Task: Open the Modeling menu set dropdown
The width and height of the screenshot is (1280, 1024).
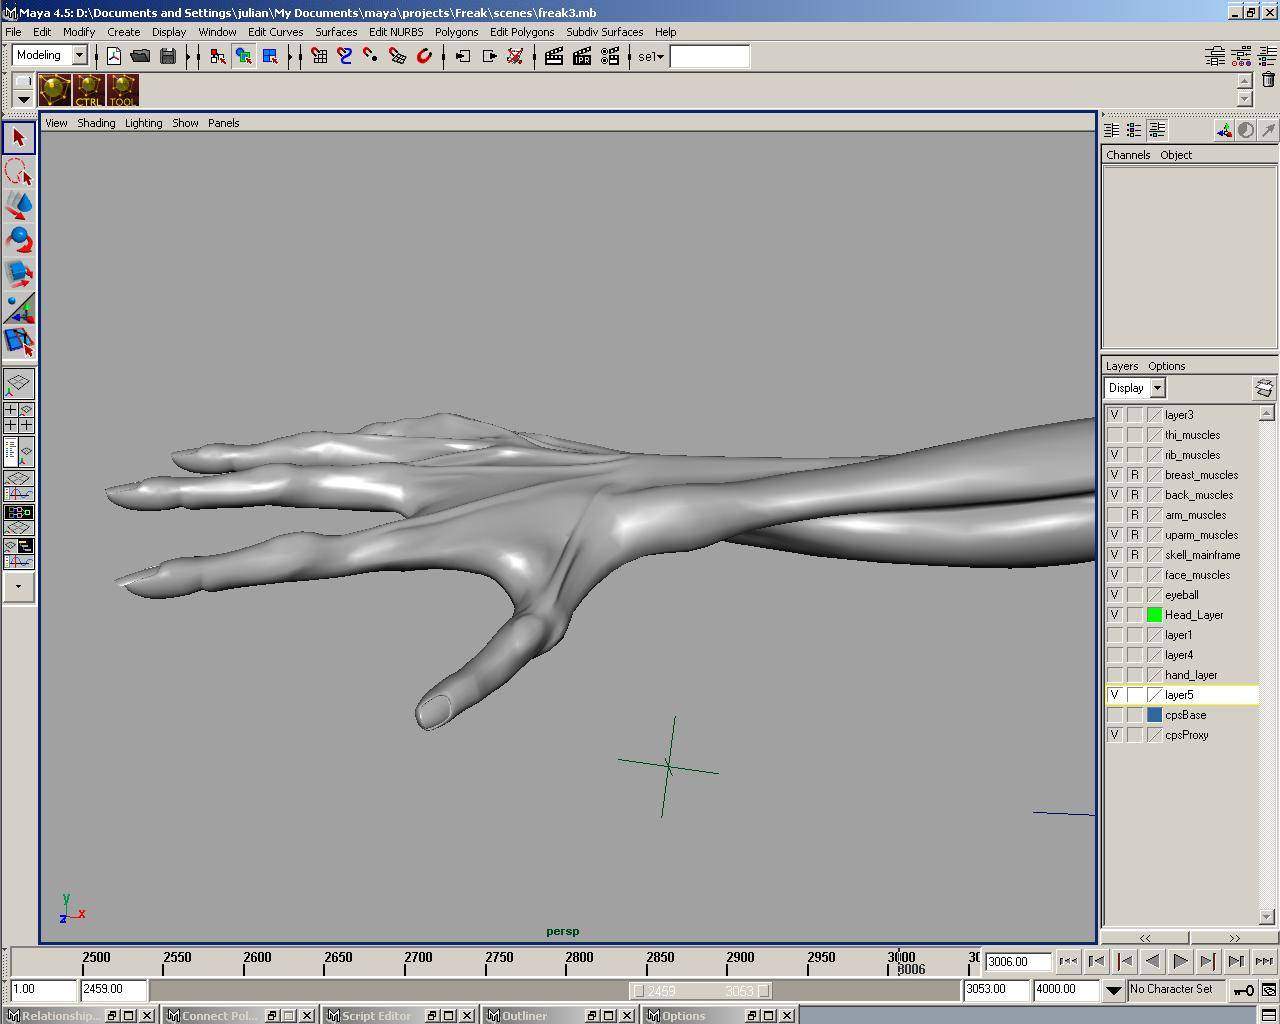Action: [x=79, y=56]
